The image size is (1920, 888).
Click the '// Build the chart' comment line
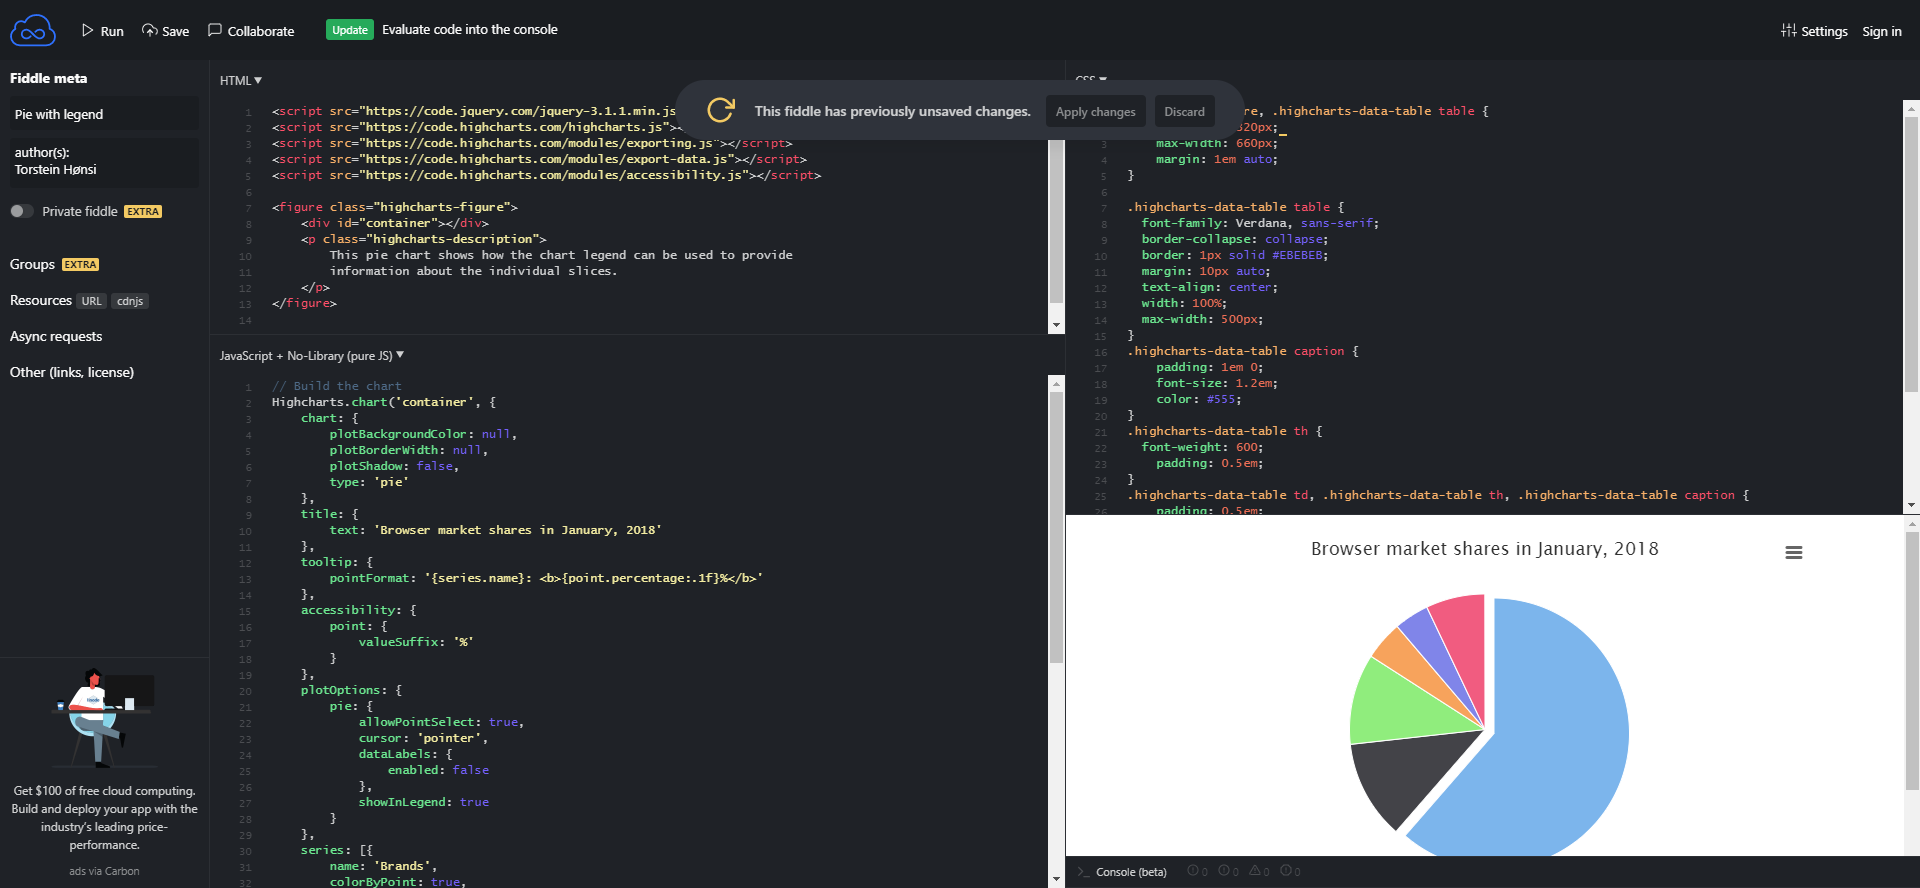337,386
